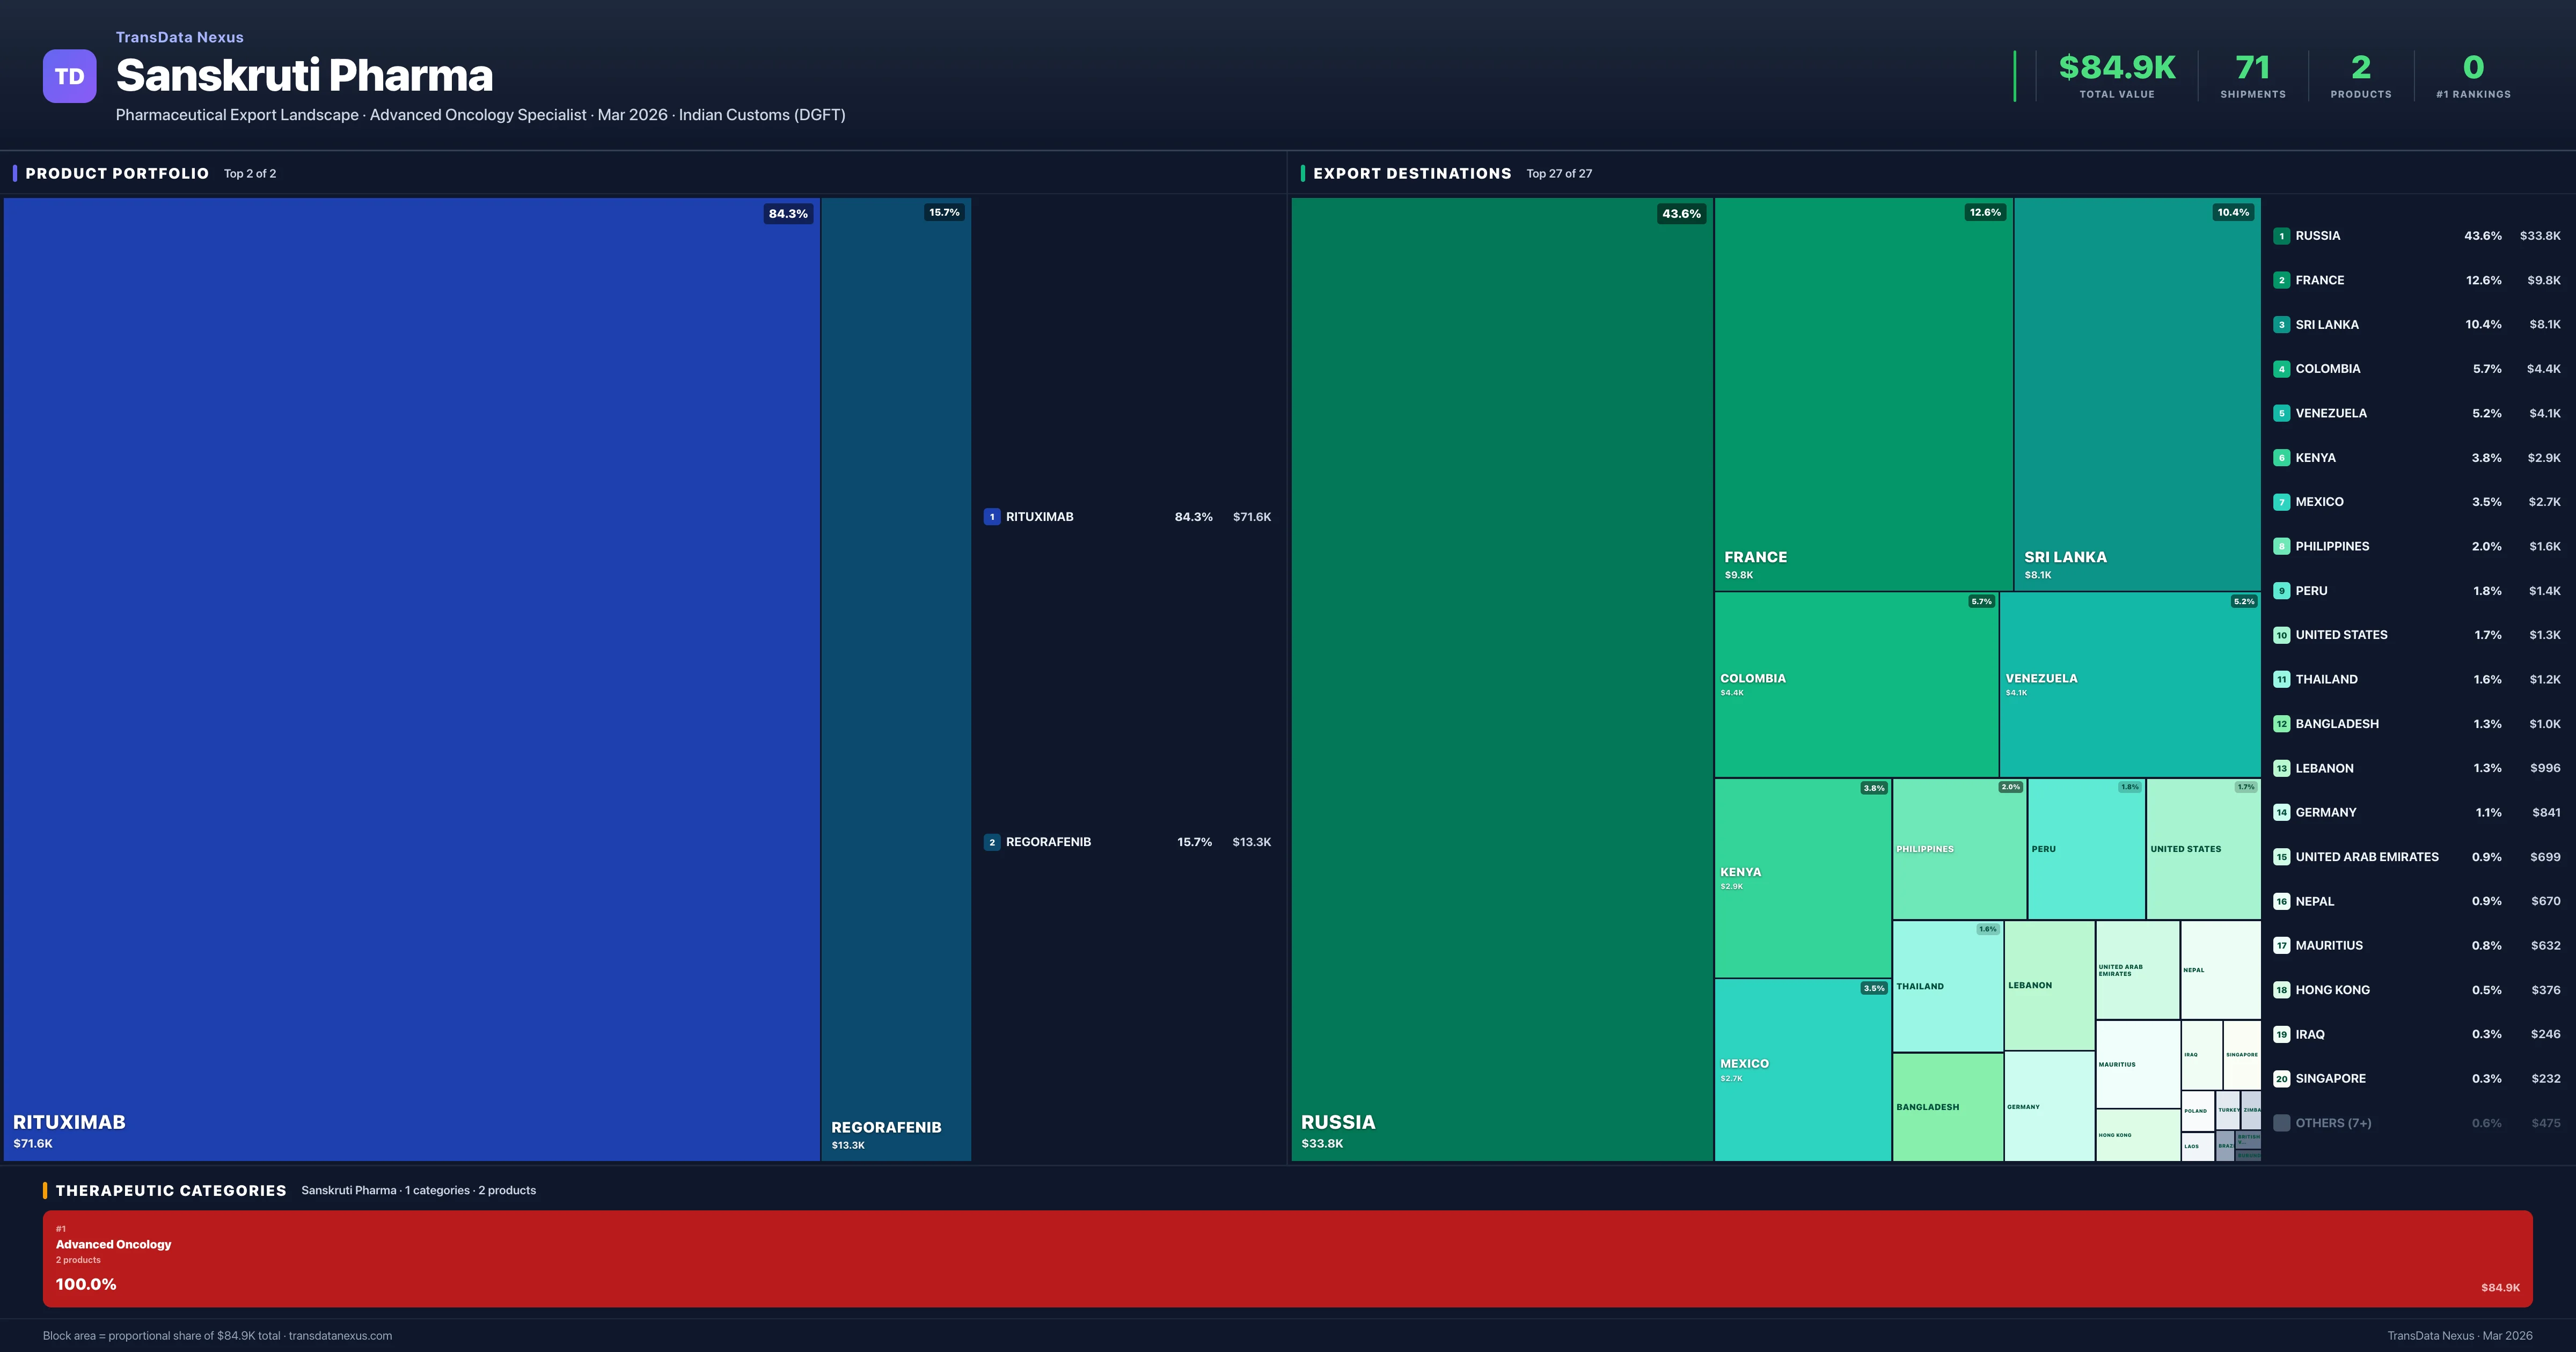Click the Venezuela treemap tile
The height and width of the screenshot is (1352, 2576).
coord(2129,684)
